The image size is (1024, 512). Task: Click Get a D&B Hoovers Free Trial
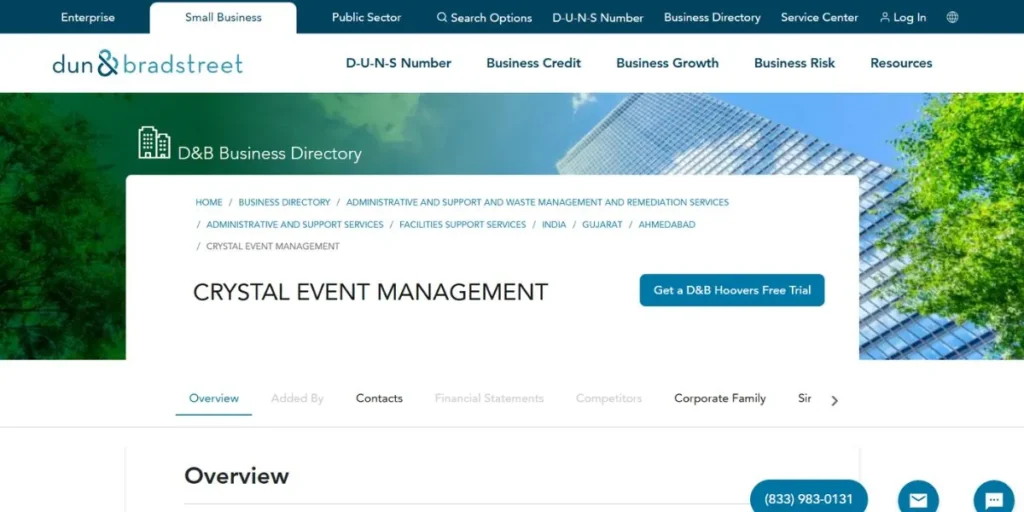click(732, 290)
